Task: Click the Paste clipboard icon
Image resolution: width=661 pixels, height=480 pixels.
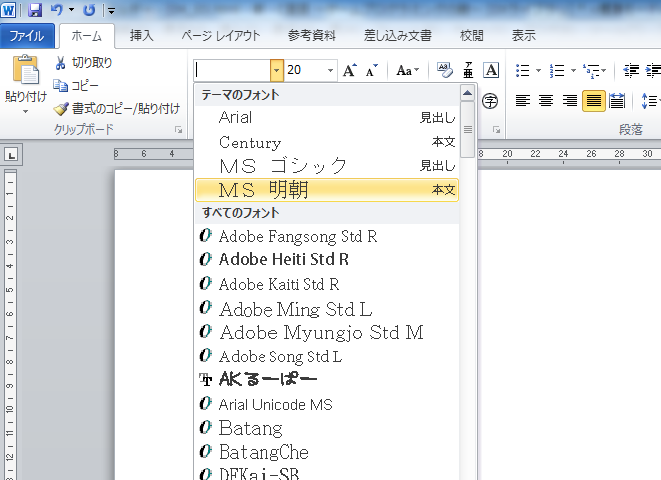Action: [24, 72]
